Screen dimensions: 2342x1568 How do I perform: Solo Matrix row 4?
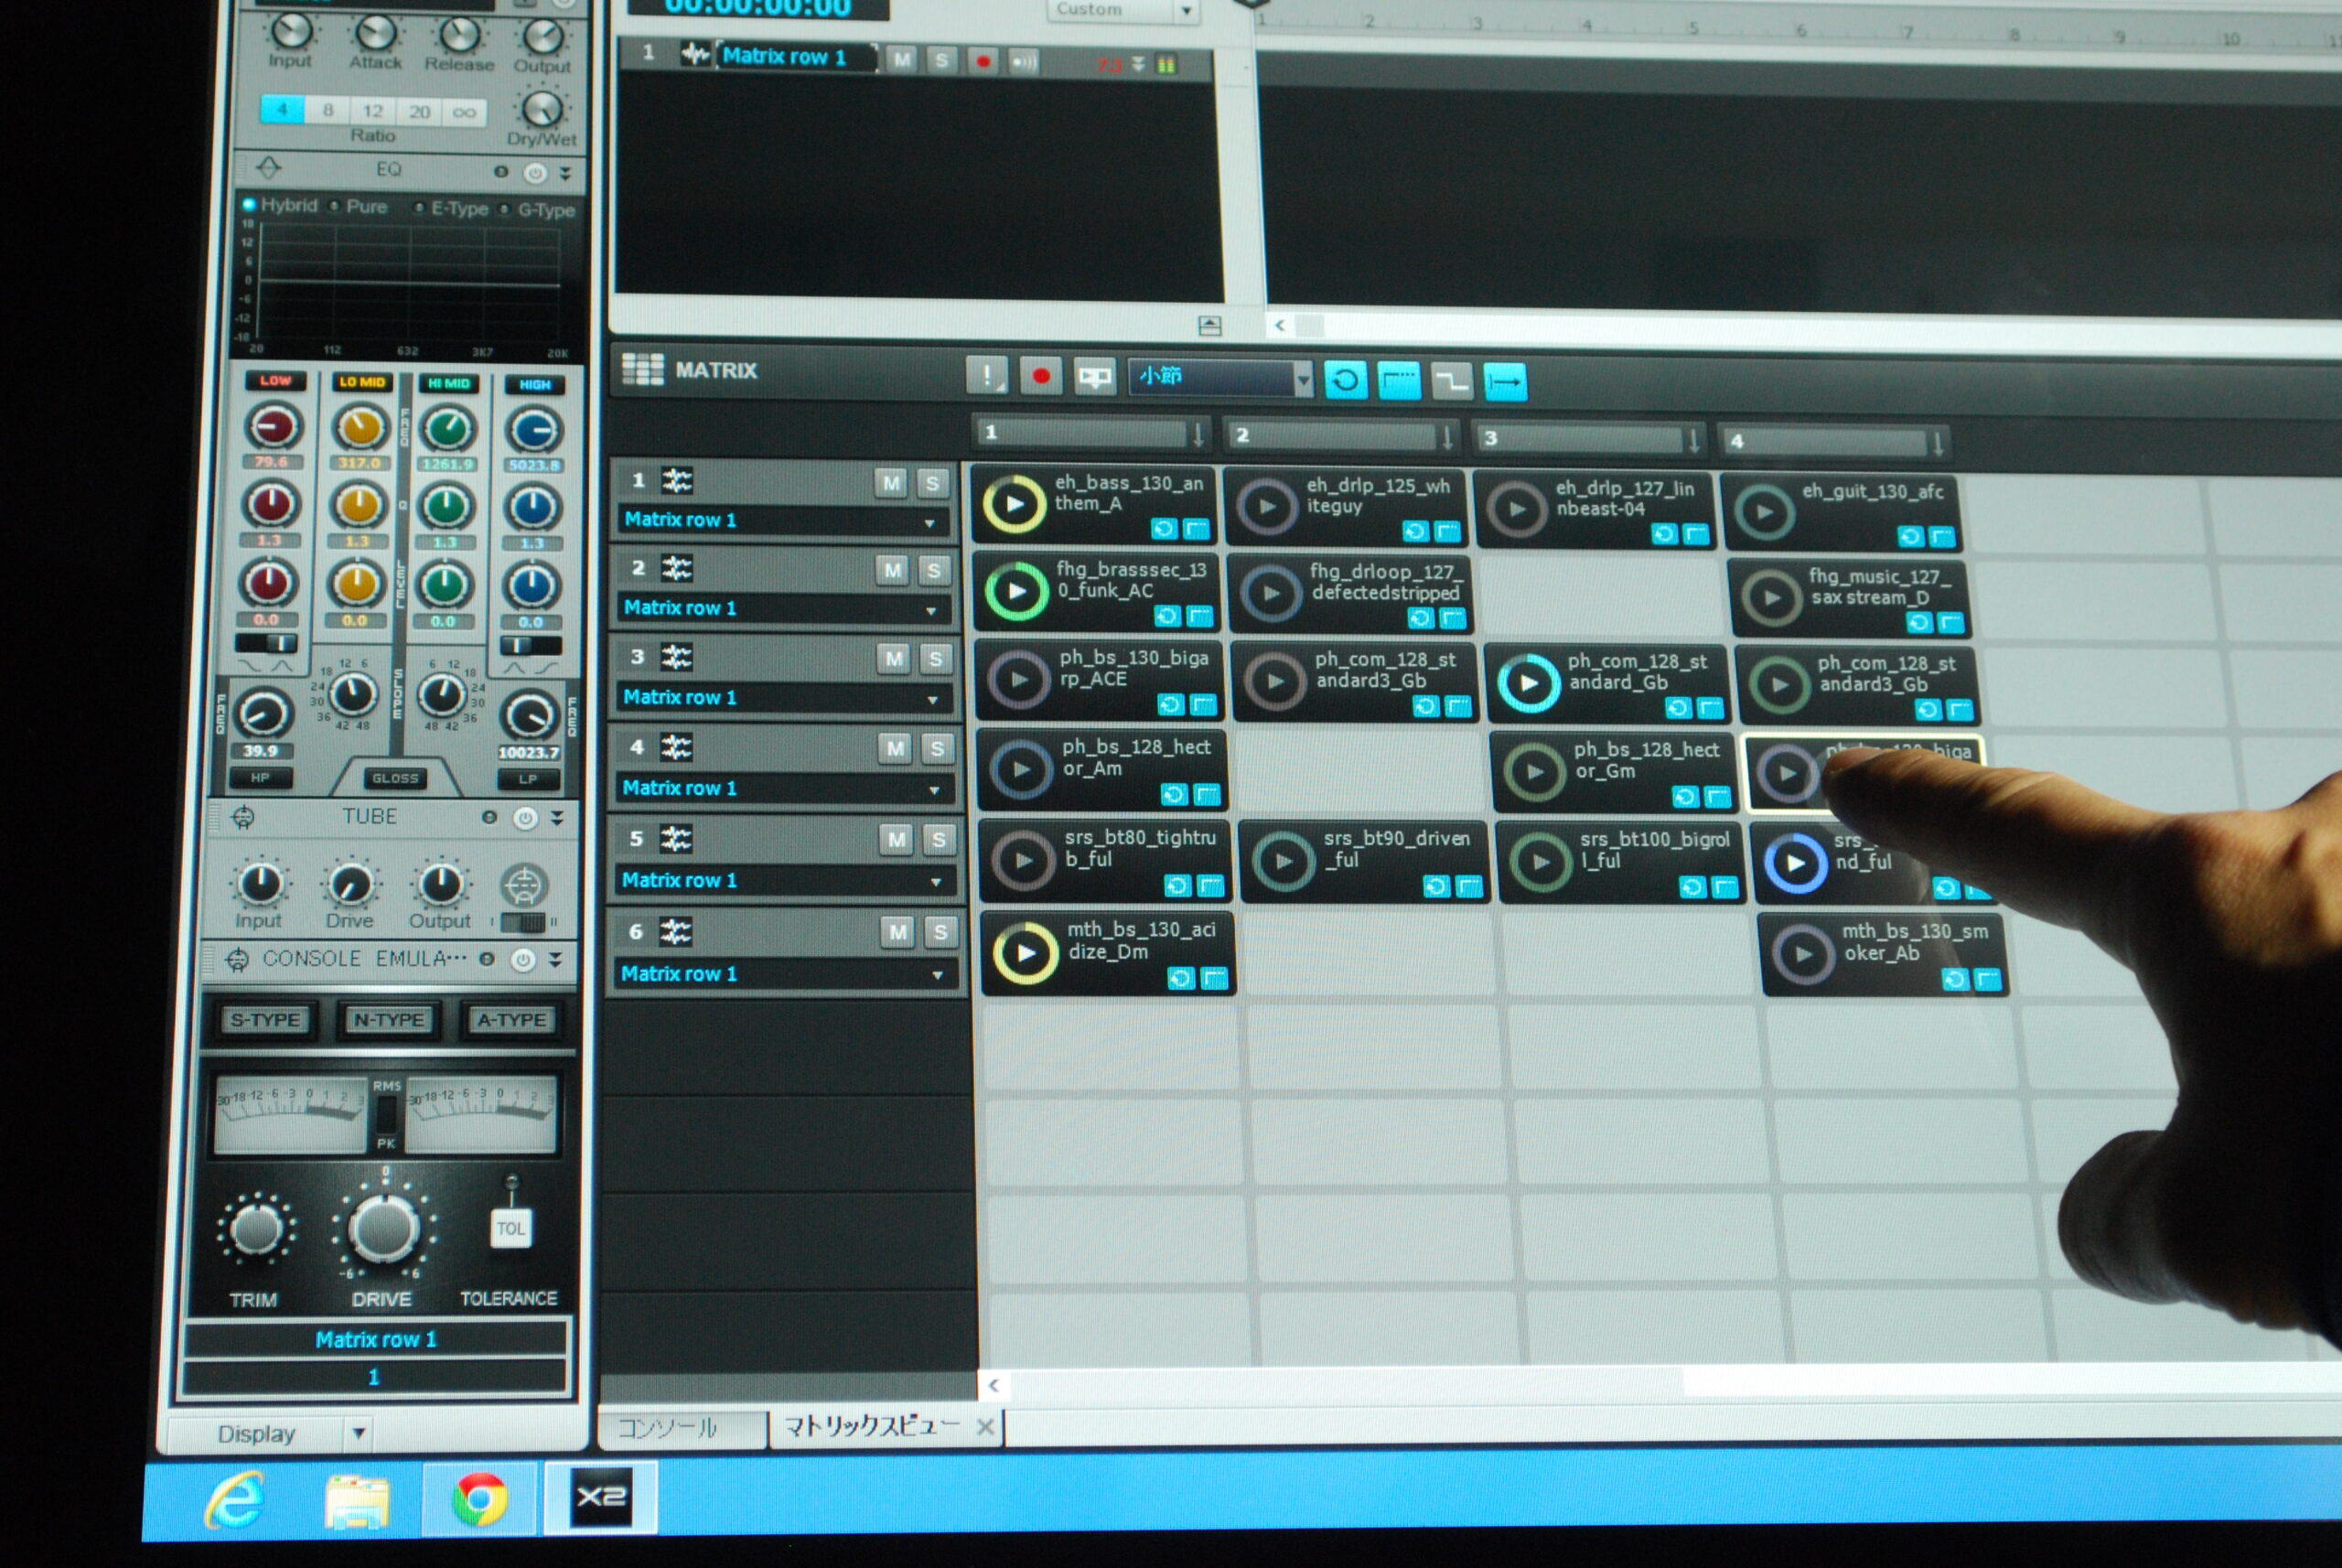[937, 748]
